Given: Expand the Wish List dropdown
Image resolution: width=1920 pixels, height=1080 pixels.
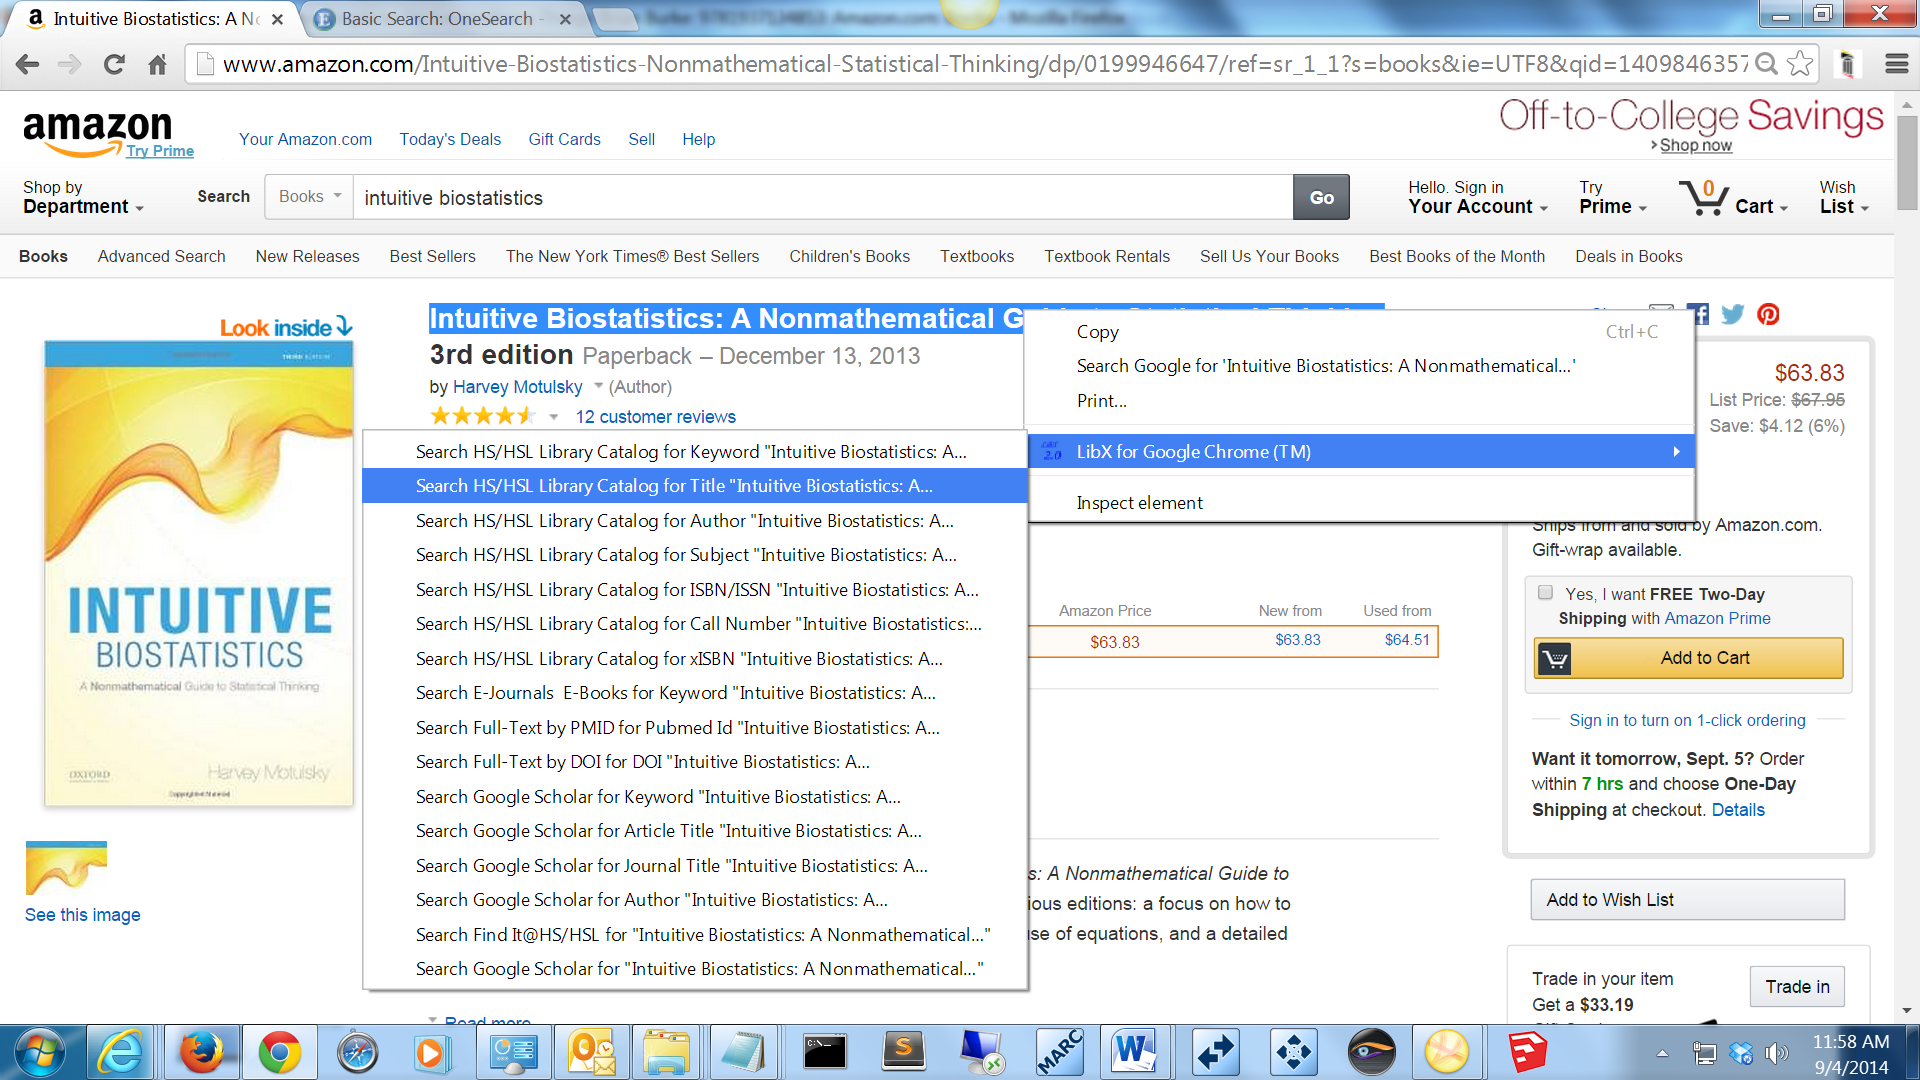Looking at the screenshot, I should tap(1844, 197).
